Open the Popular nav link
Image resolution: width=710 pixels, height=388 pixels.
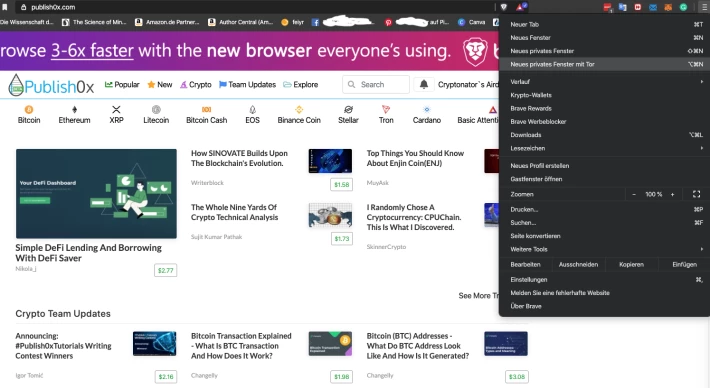coord(122,85)
